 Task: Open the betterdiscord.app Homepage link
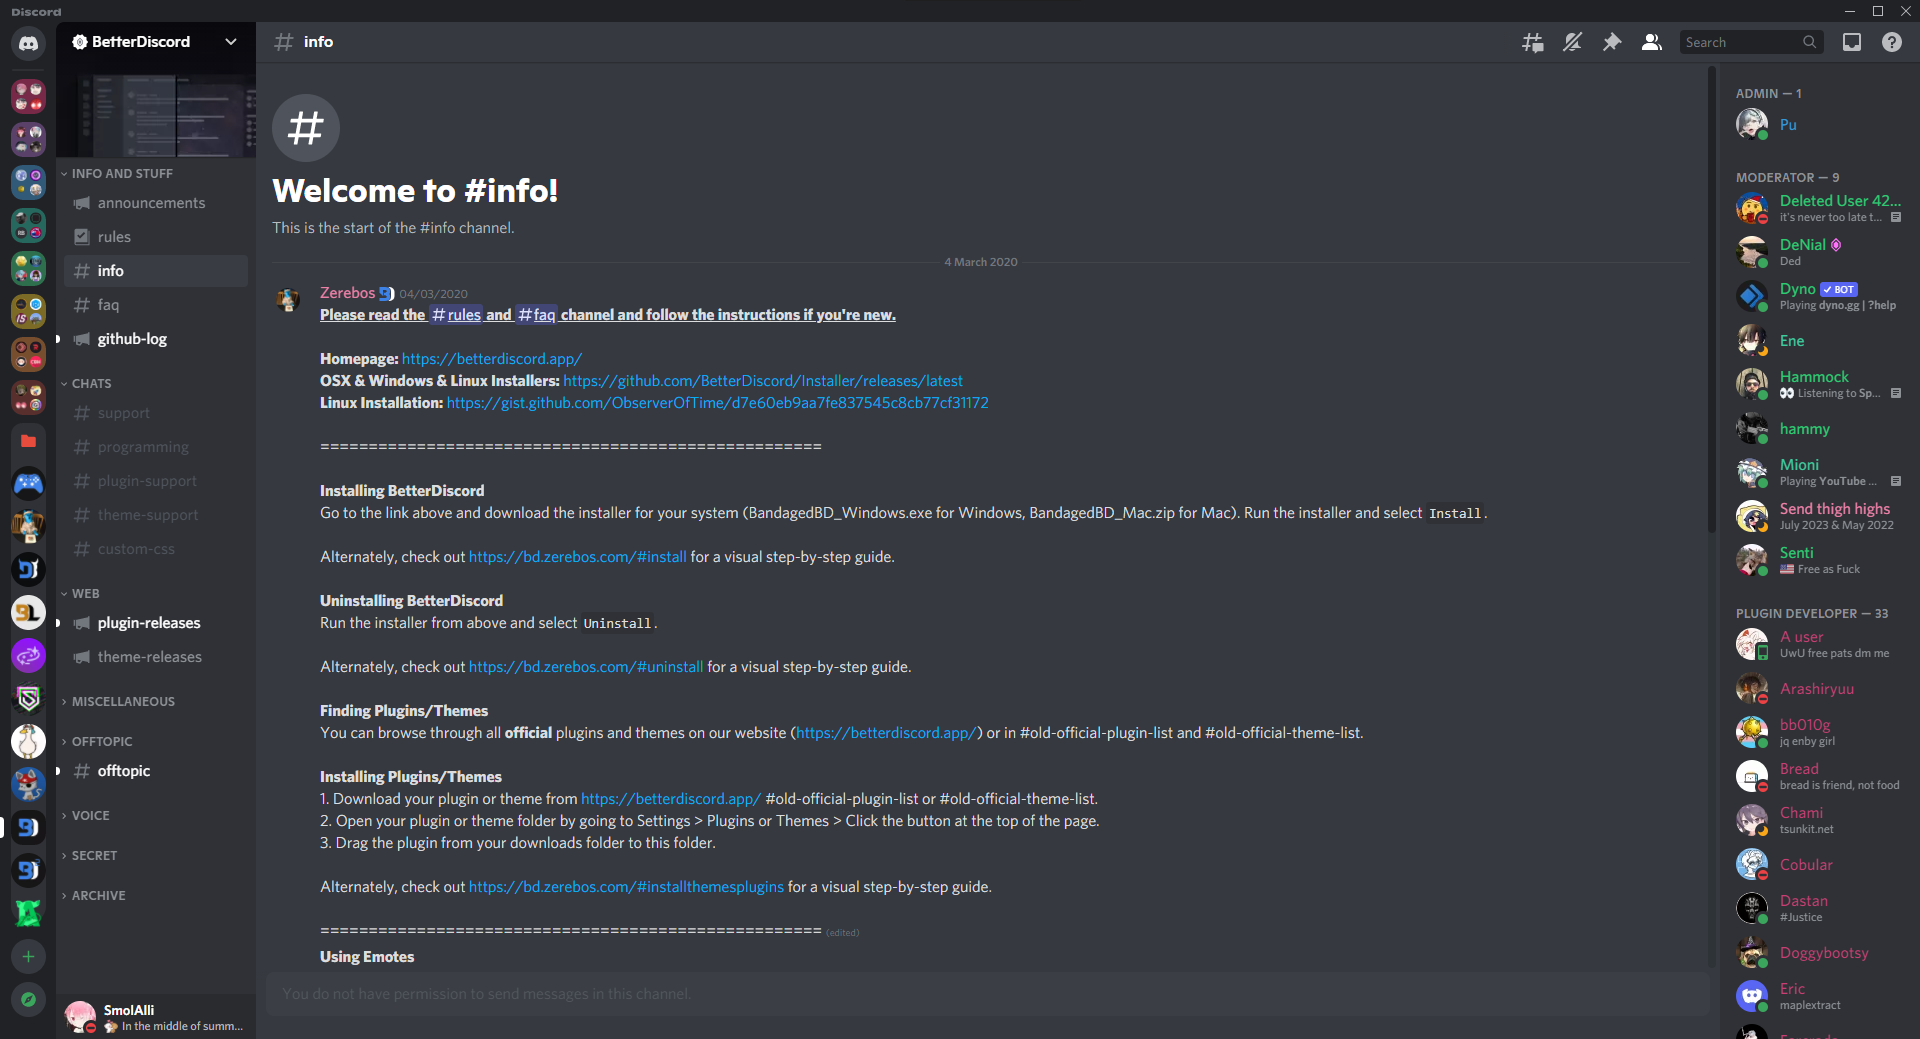491,359
